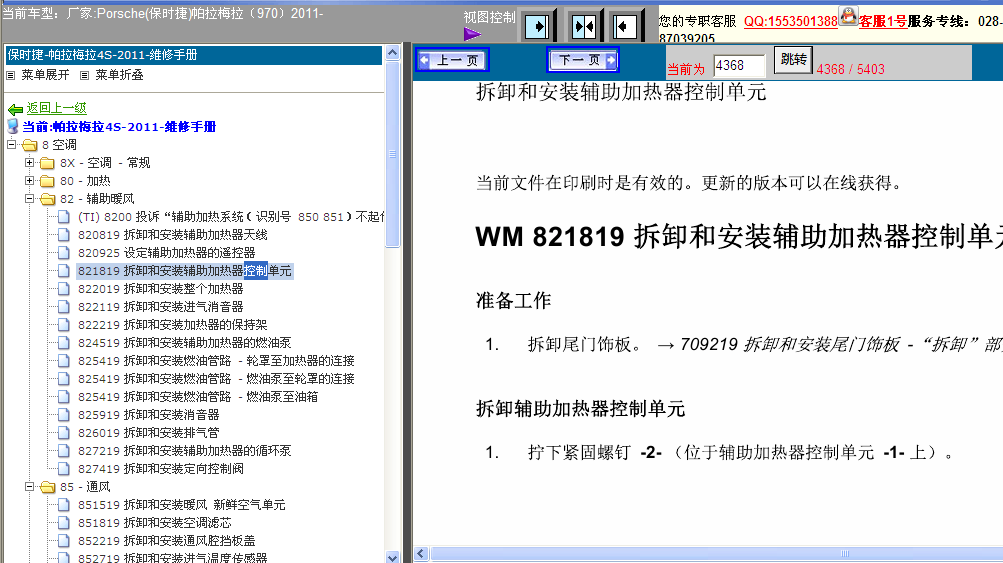1003x563 pixels.
Task: Click the 跳转 jump button
Action: click(793, 59)
